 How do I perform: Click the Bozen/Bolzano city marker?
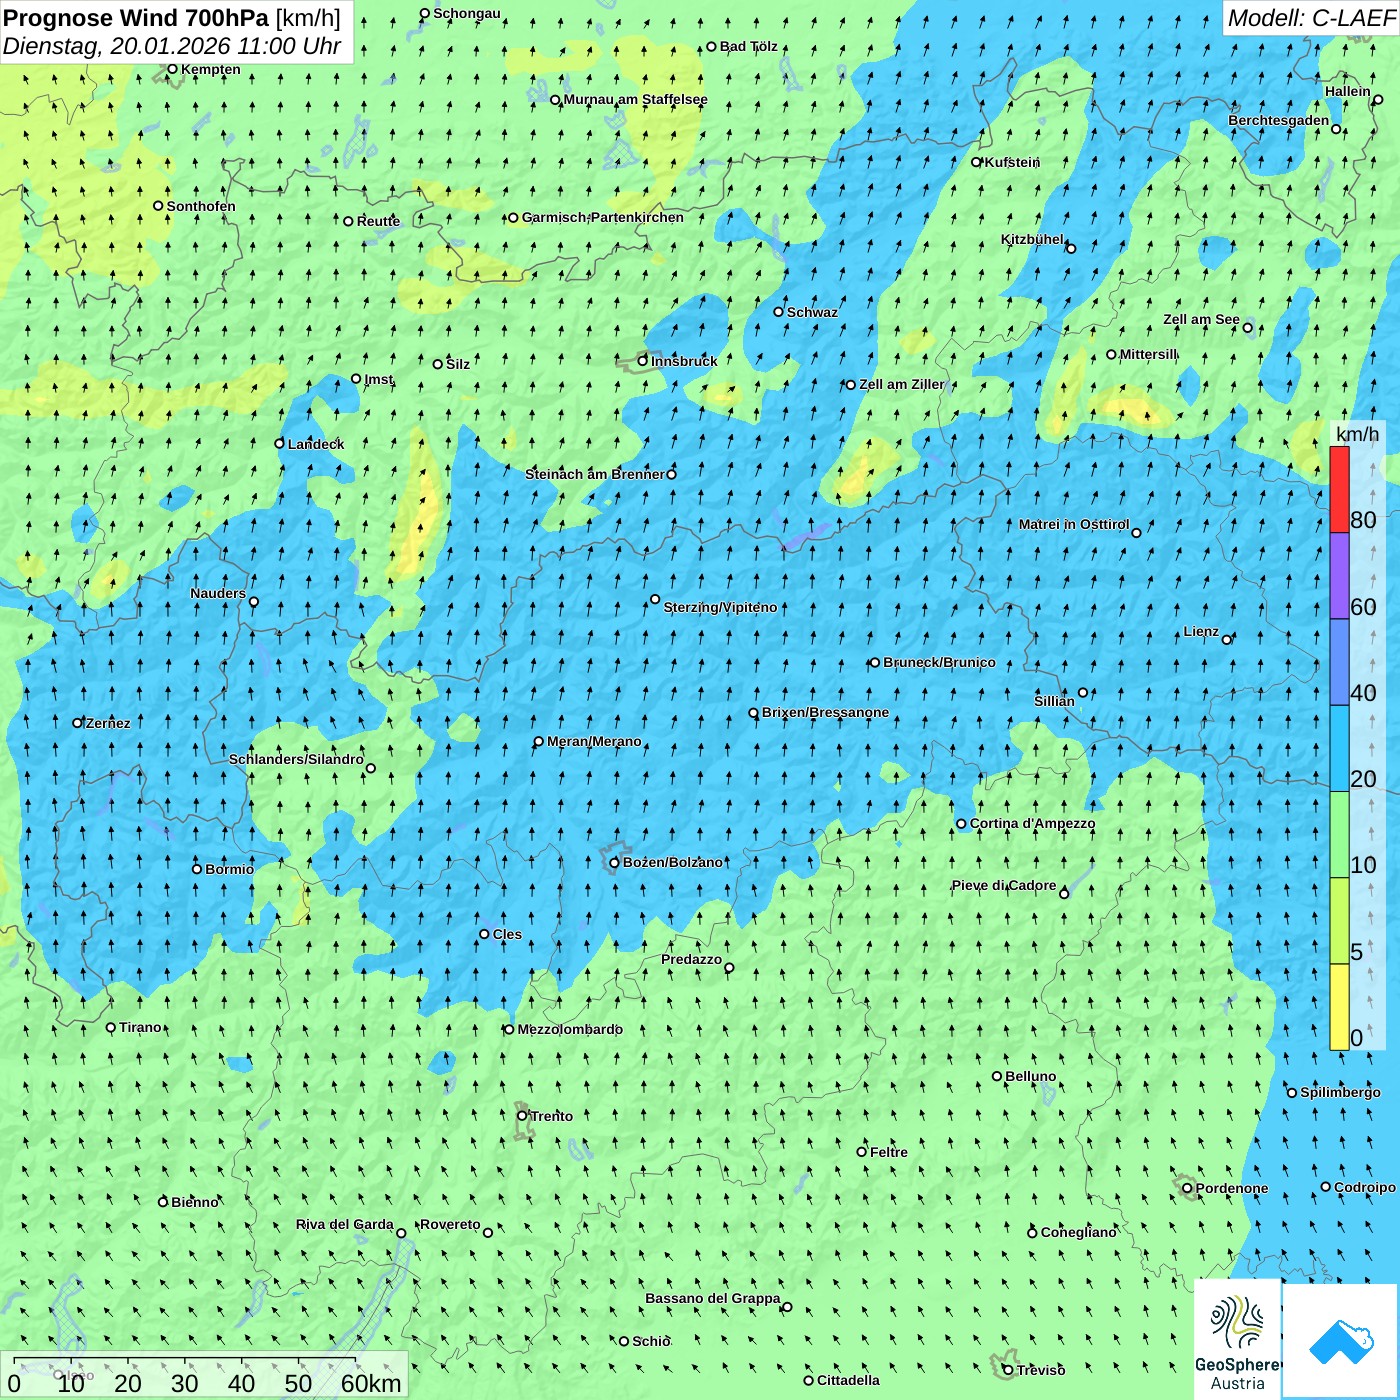point(614,863)
